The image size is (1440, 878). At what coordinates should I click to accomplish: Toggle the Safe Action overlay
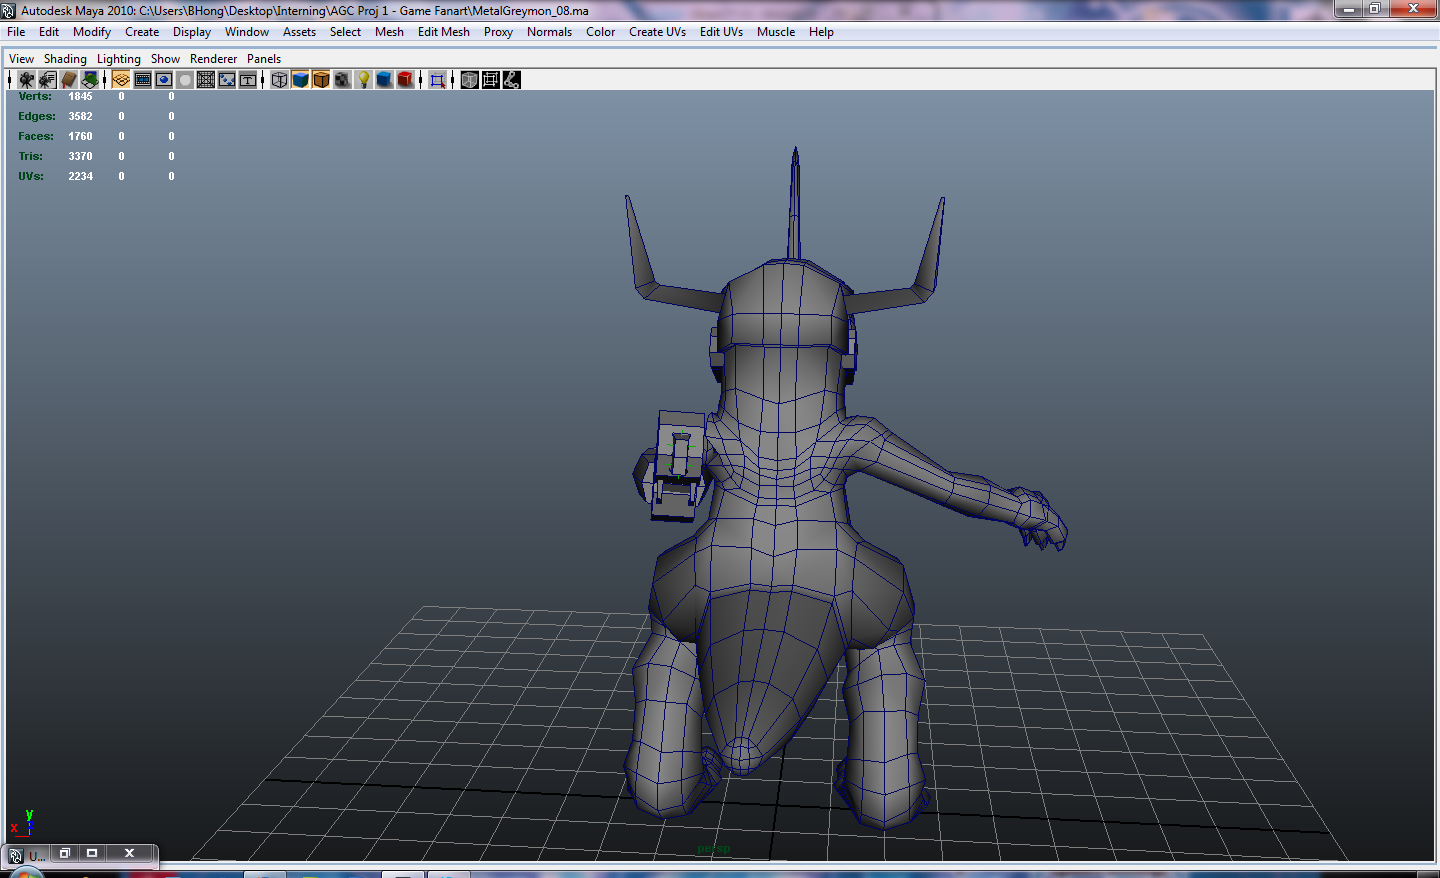coord(227,80)
